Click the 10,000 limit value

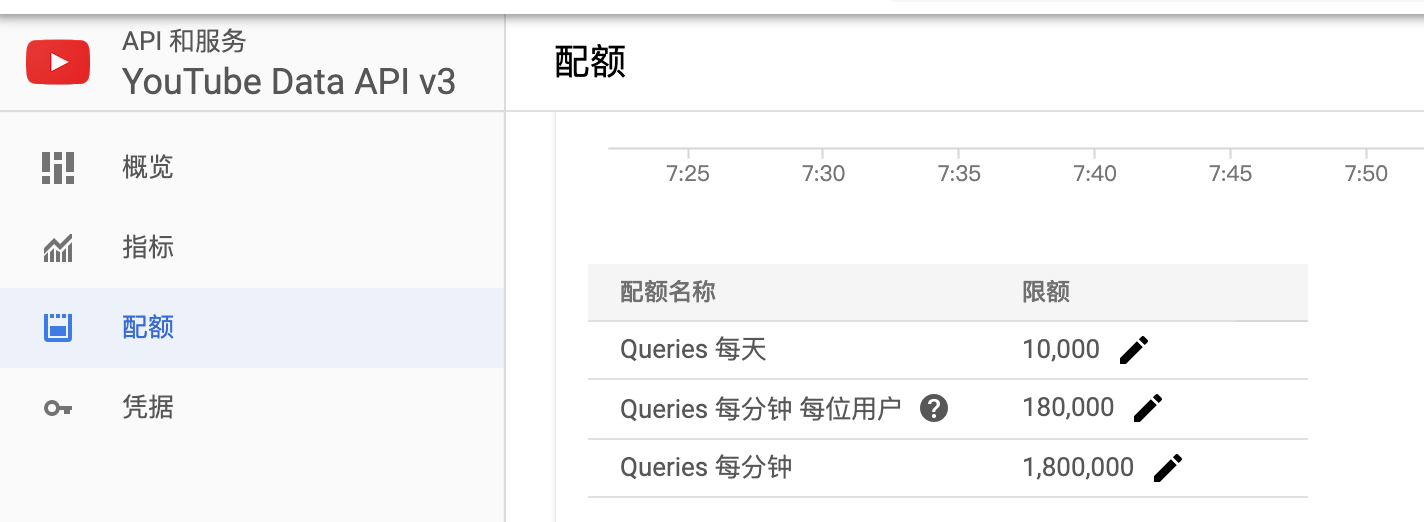(1061, 349)
